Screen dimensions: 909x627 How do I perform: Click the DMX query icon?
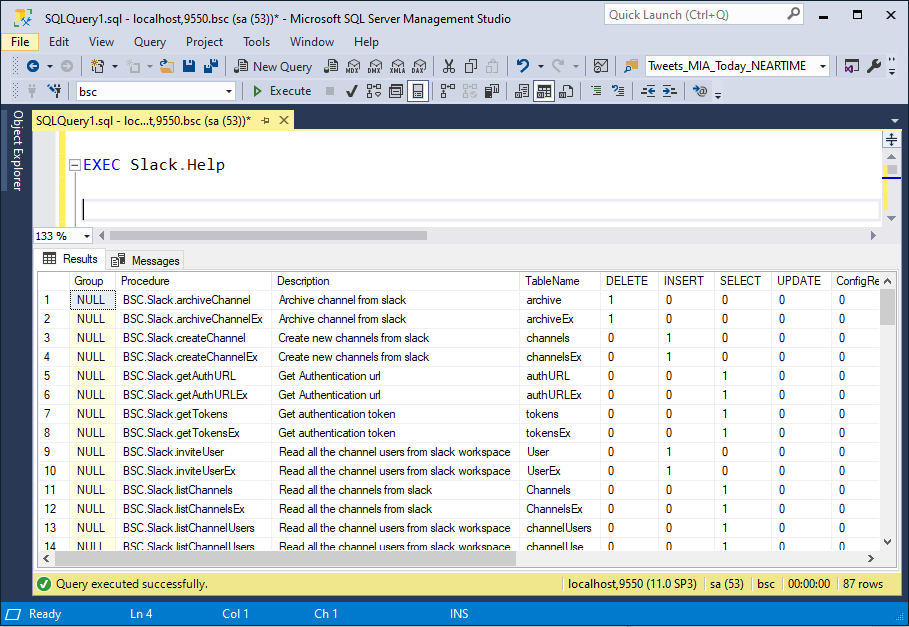[x=374, y=67]
